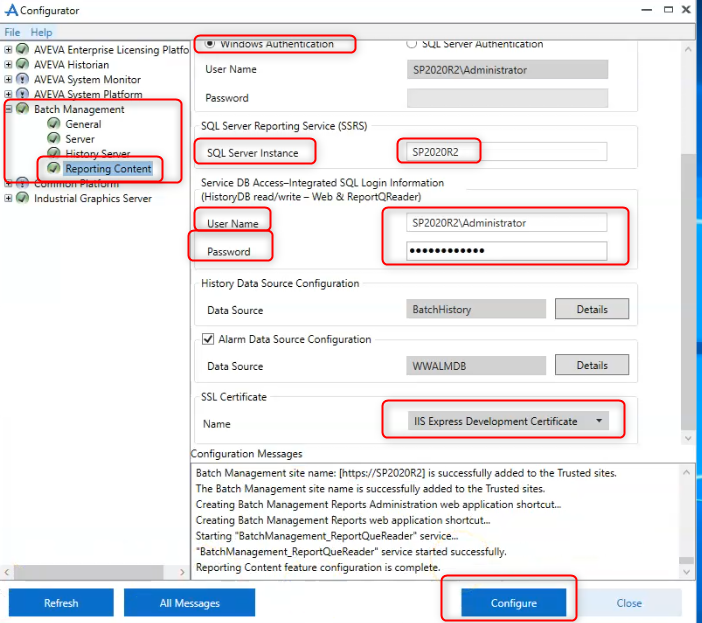Expand AVEVA System Platform tree node
The width and height of the screenshot is (702, 623).
pos(8,94)
